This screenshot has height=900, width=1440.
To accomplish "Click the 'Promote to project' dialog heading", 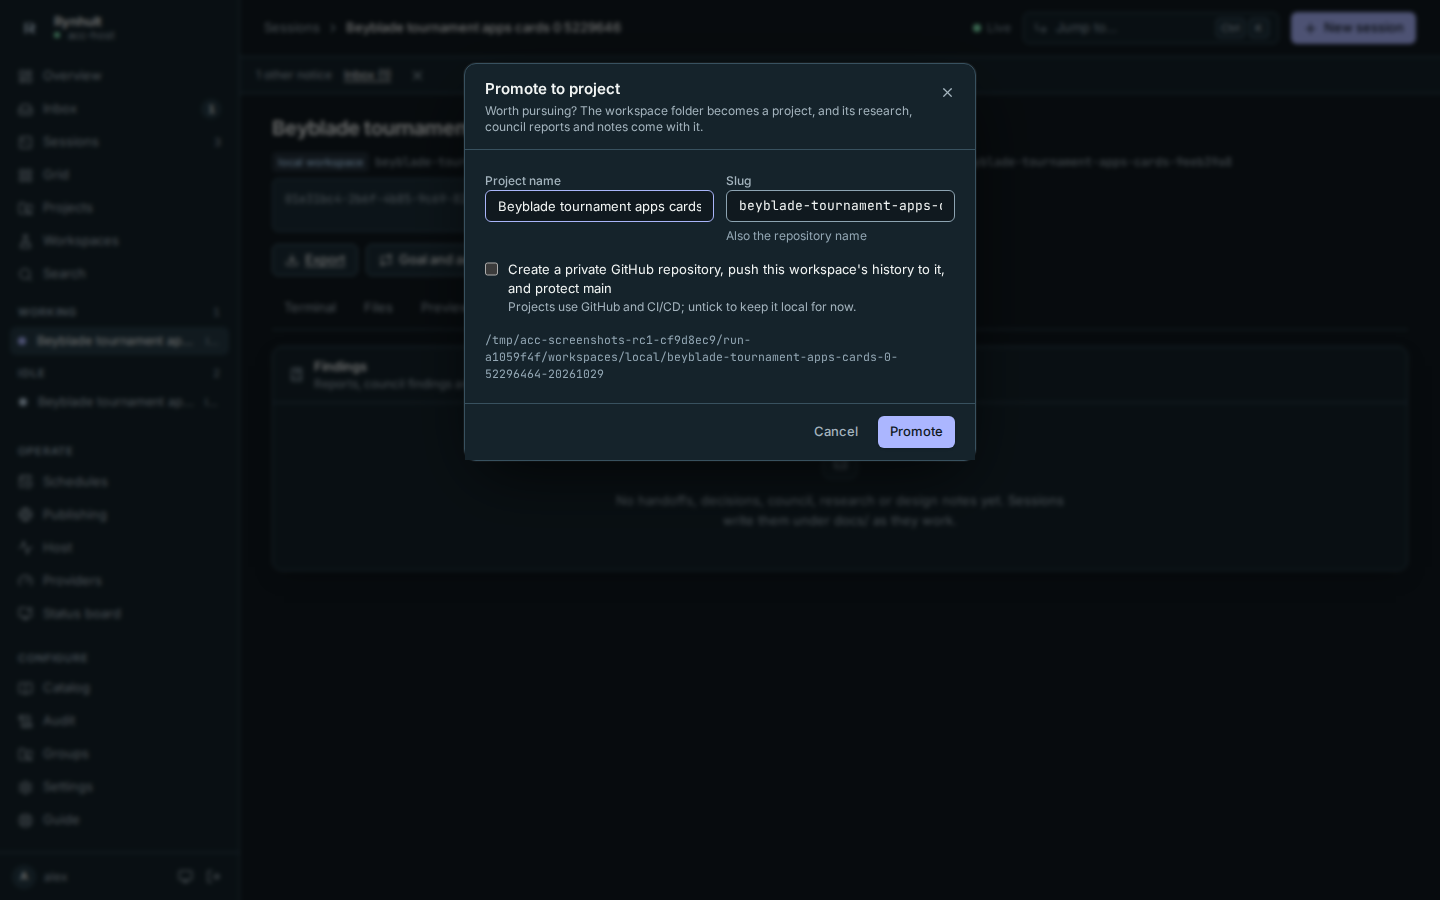I will tap(552, 89).
